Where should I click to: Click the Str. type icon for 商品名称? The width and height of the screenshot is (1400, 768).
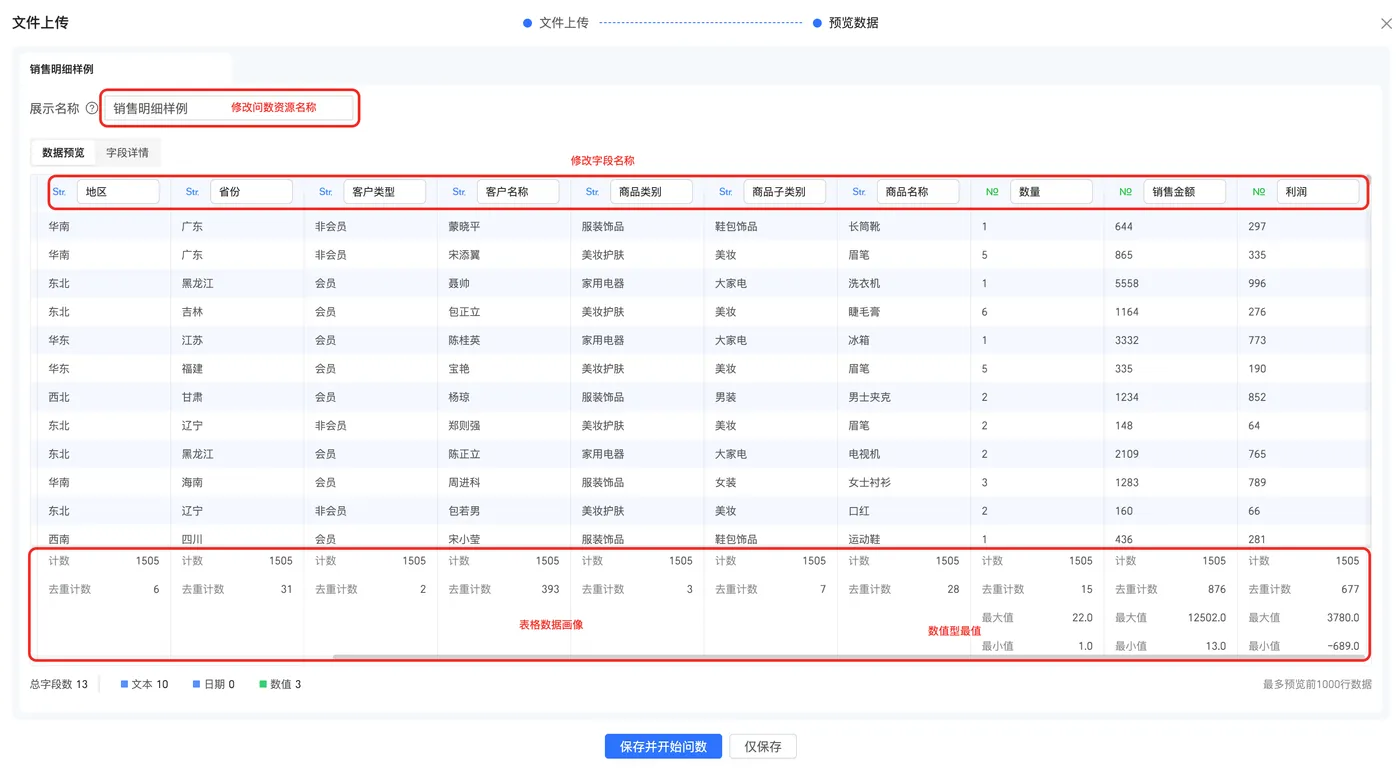(x=859, y=192)
